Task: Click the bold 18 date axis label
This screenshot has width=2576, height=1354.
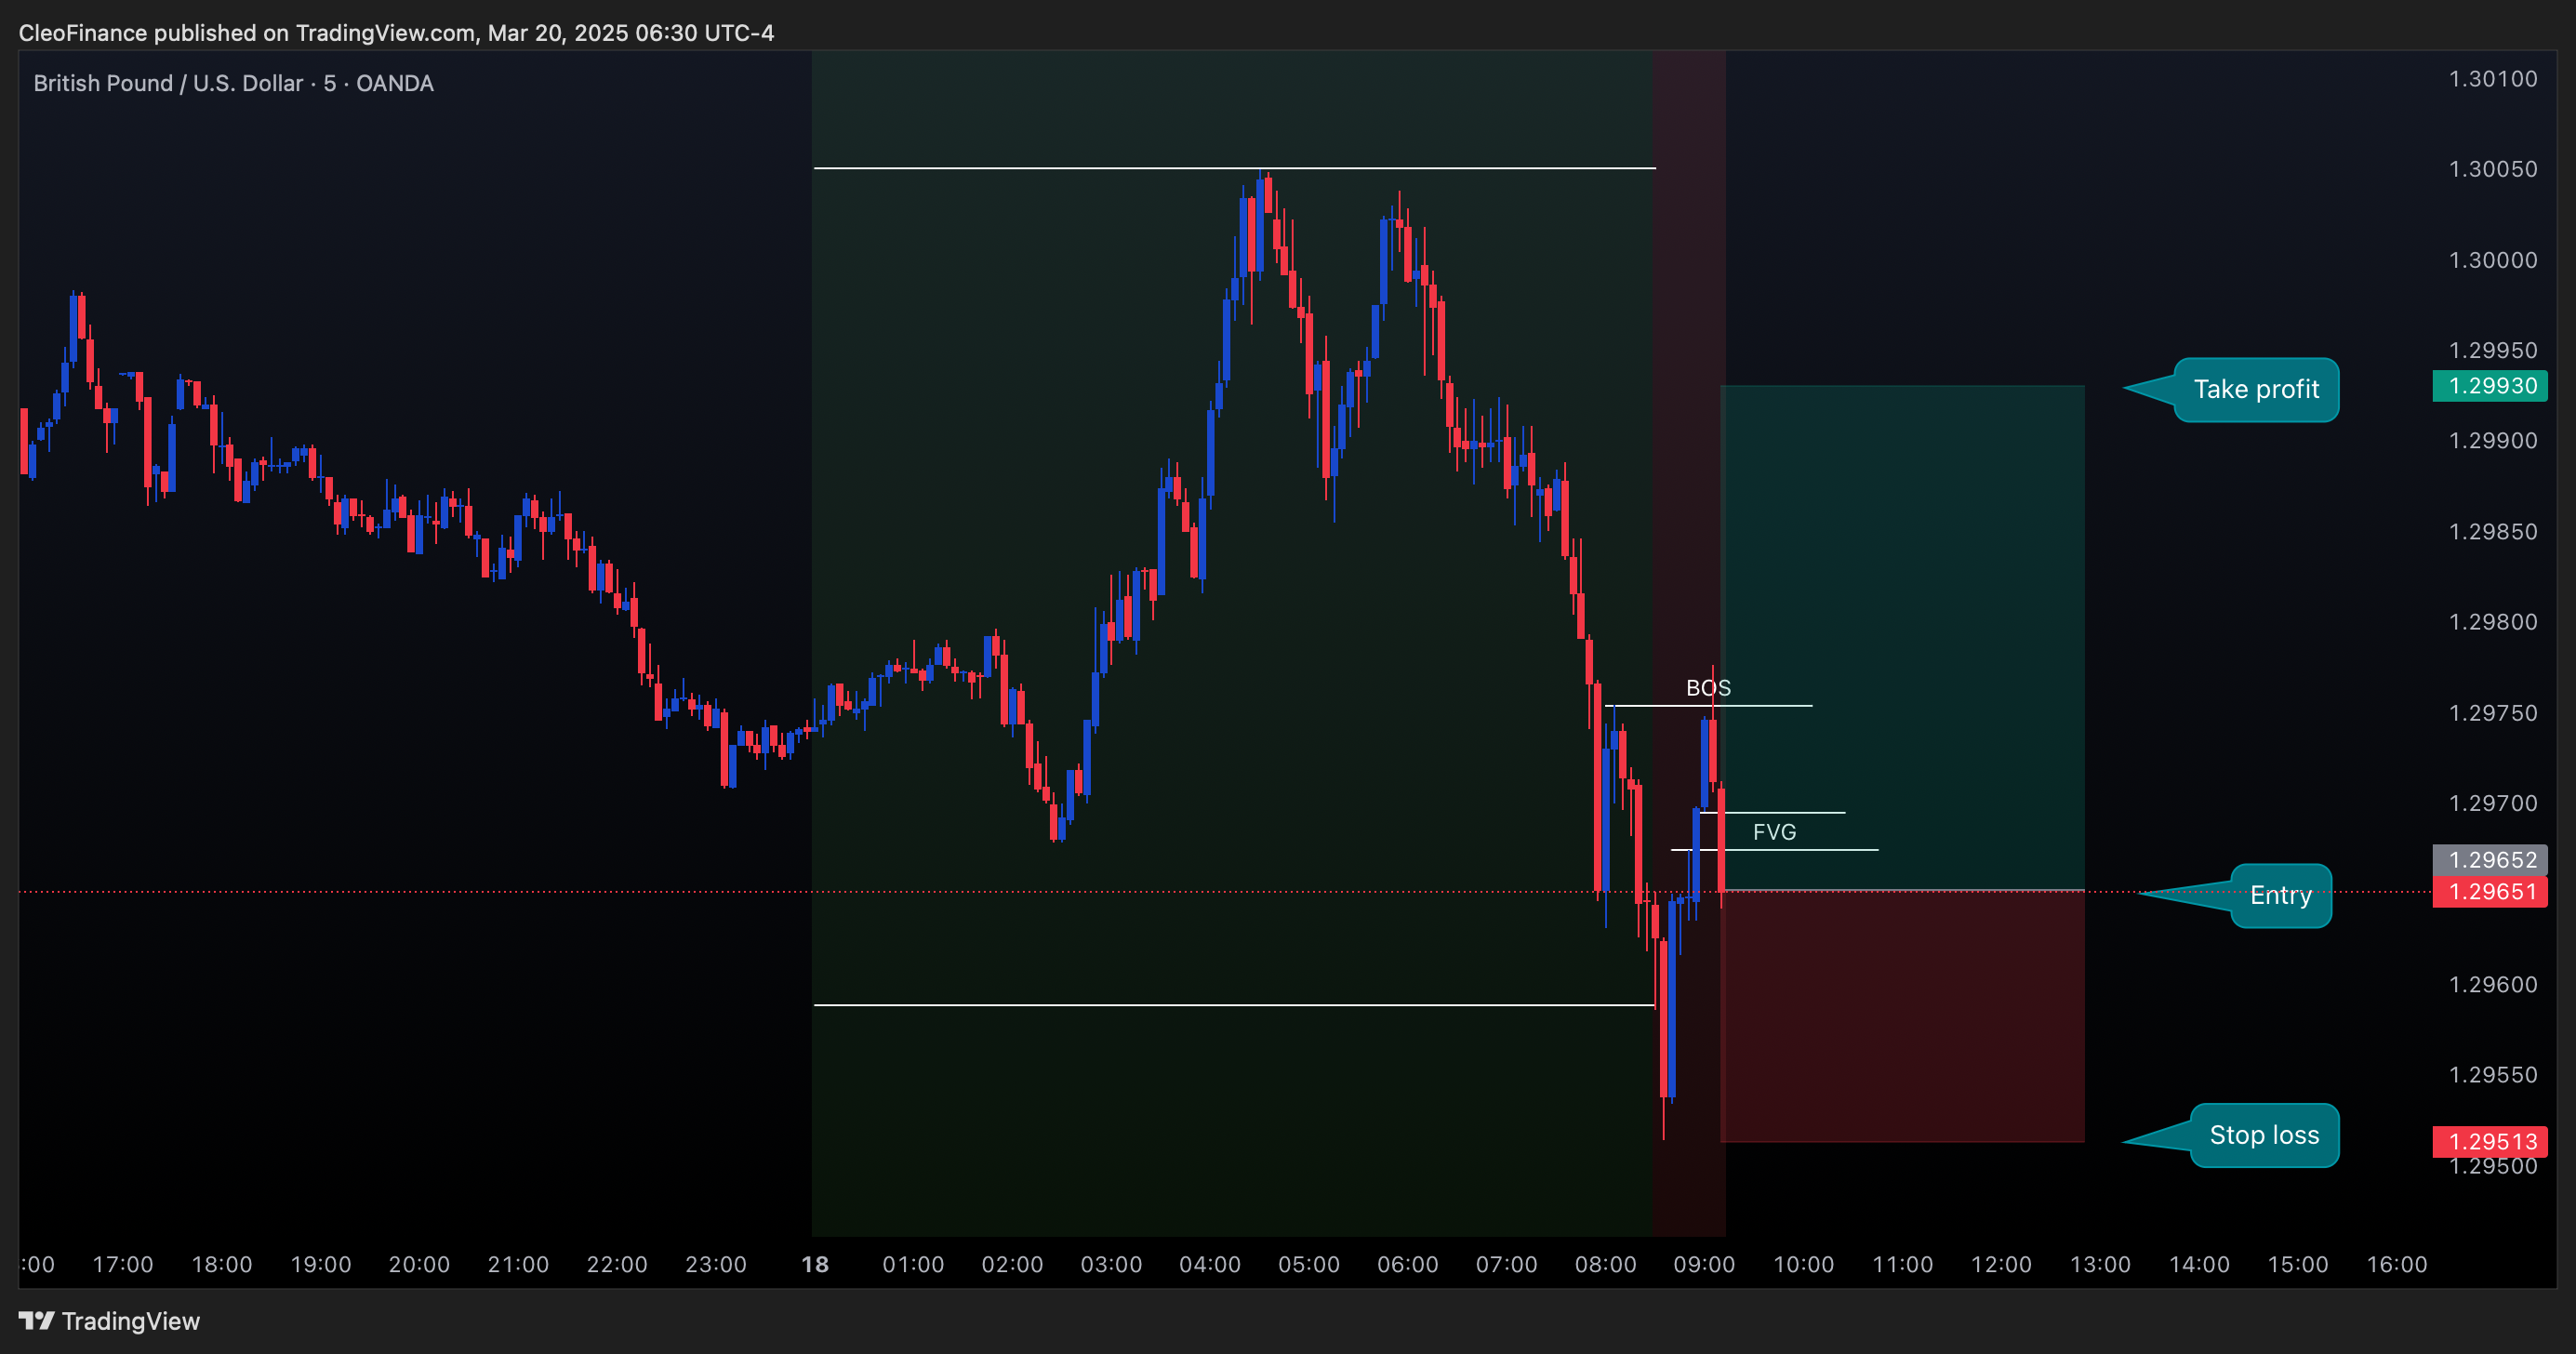Action: click(815, 1264)
